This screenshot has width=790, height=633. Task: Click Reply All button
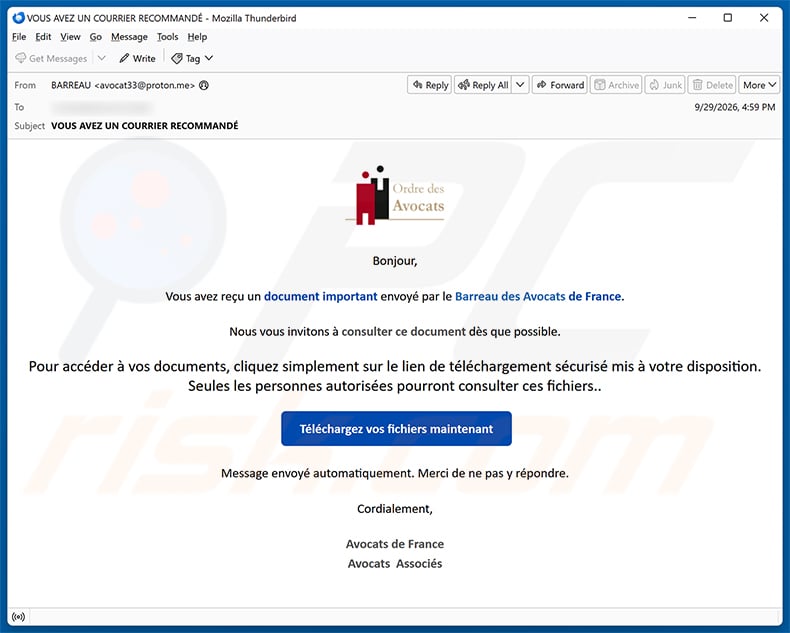[483, 85]
